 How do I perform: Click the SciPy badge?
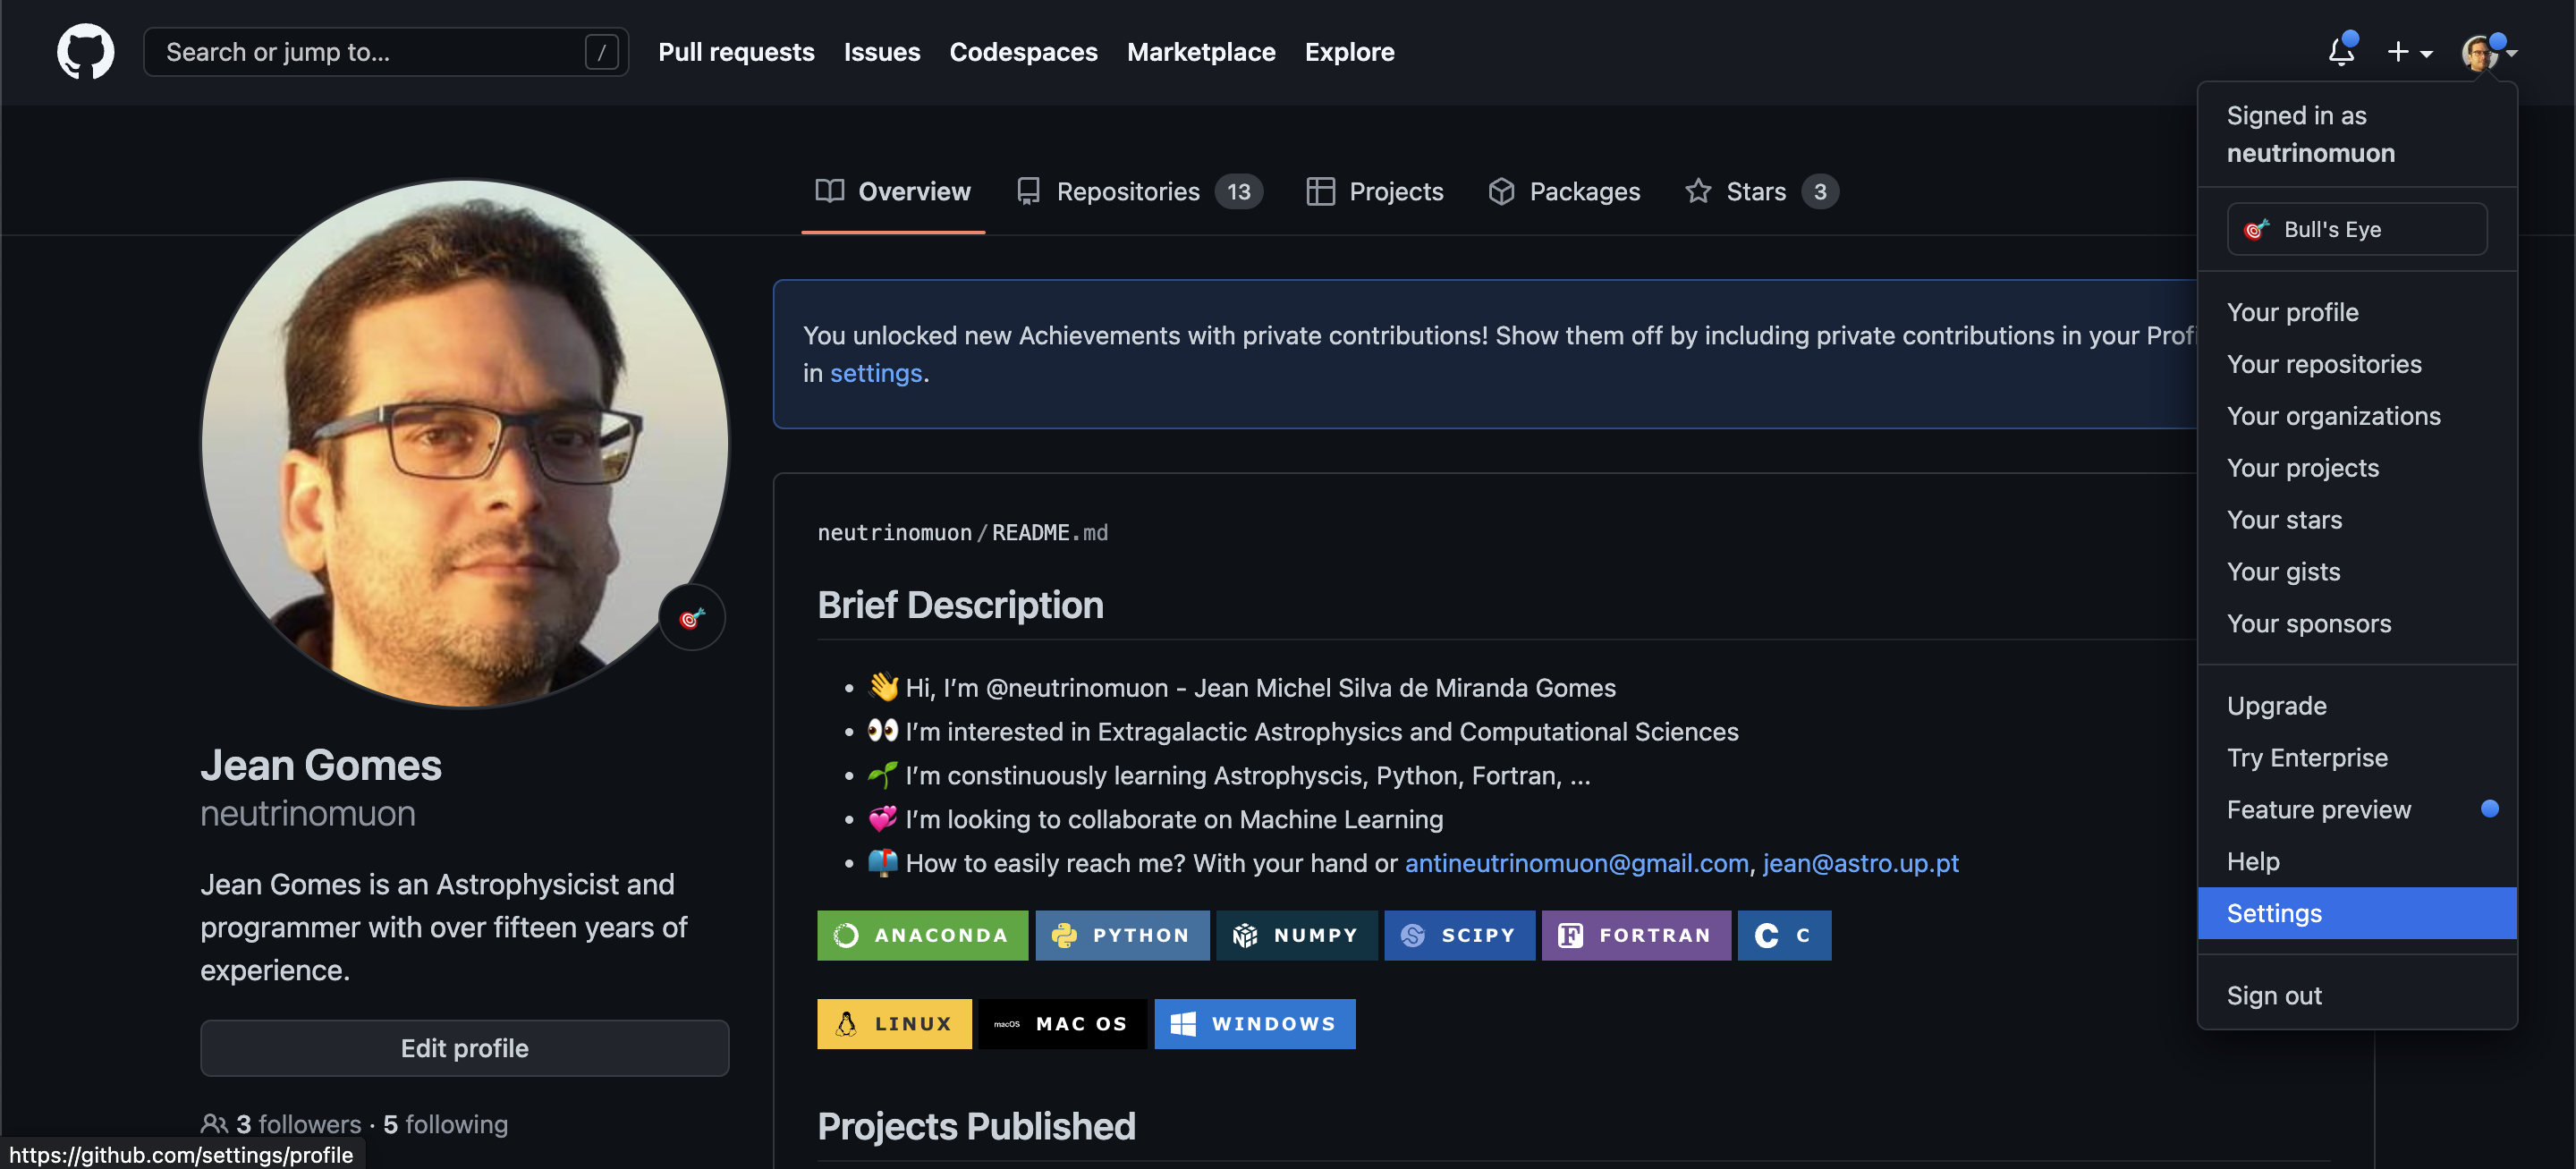[x=1459, y=935]
